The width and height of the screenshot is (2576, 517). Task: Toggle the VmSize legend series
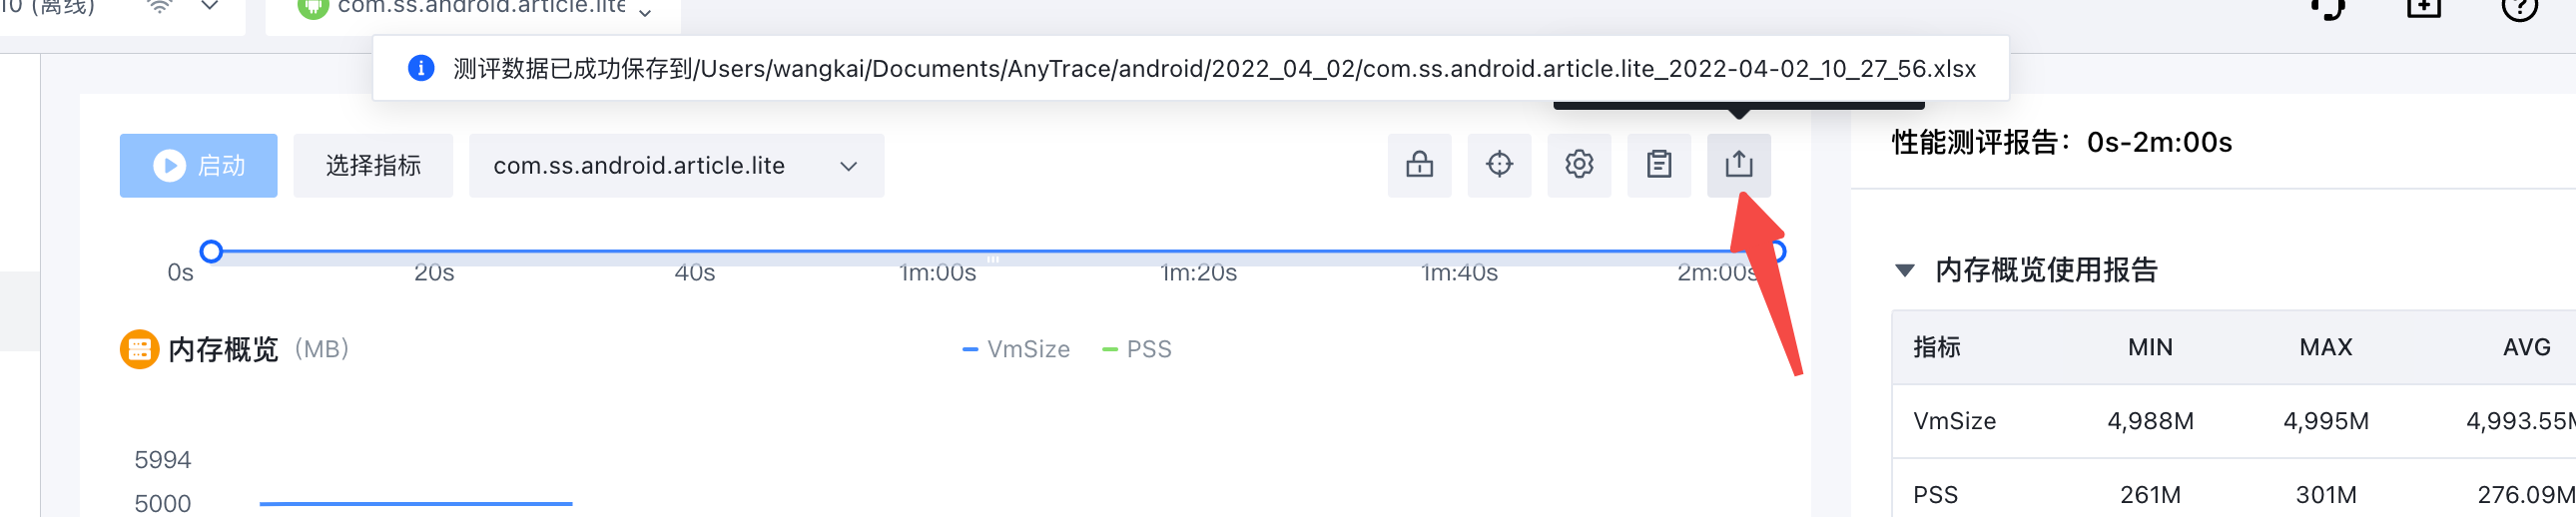click(1016, 349)
